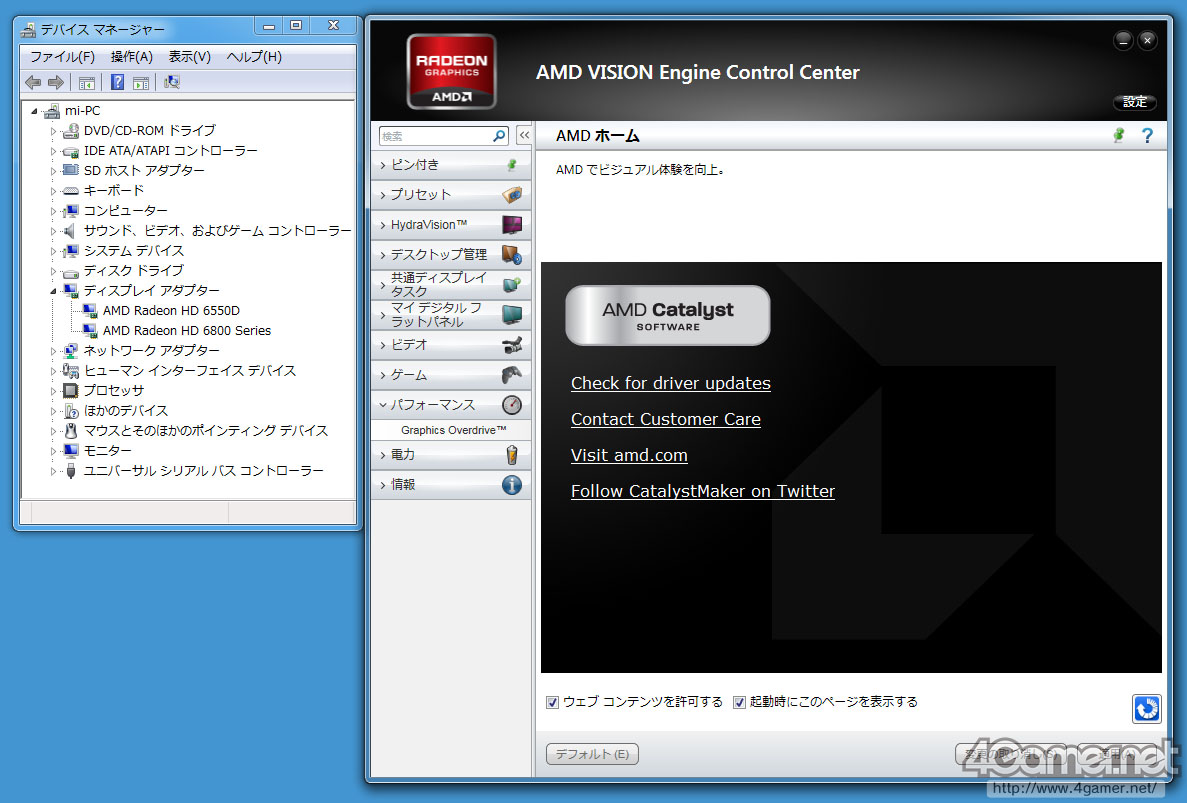1187x803 pixels.
Task: Select ユニバーサル シリアル バス コントローラー row
Action: pyautogui.click(x=203, y=471)
